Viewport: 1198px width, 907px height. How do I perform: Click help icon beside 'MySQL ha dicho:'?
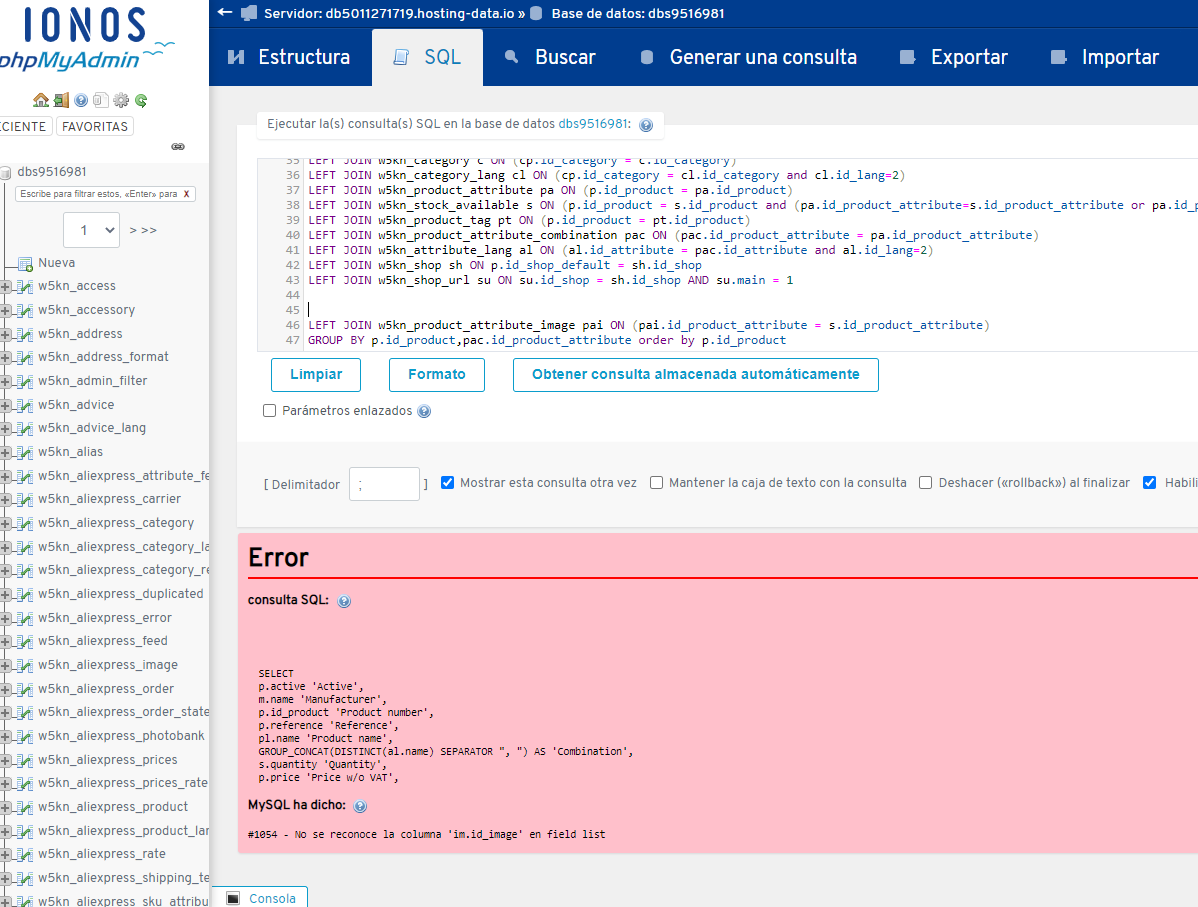(x=360, y=806)
